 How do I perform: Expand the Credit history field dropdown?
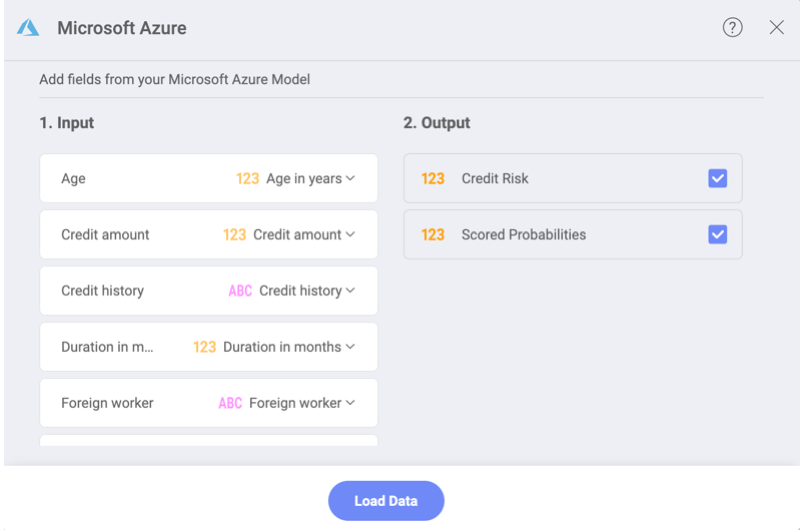350,291
